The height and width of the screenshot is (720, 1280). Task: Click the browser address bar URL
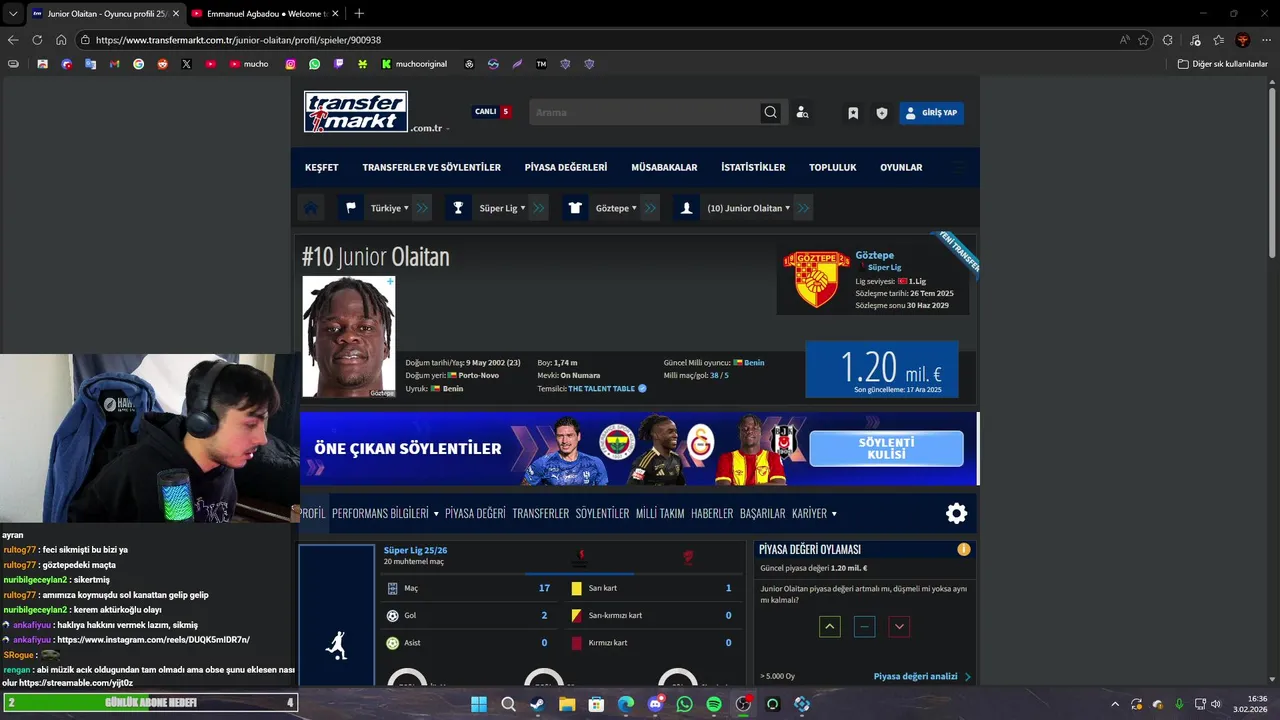[x=238, y=40]
